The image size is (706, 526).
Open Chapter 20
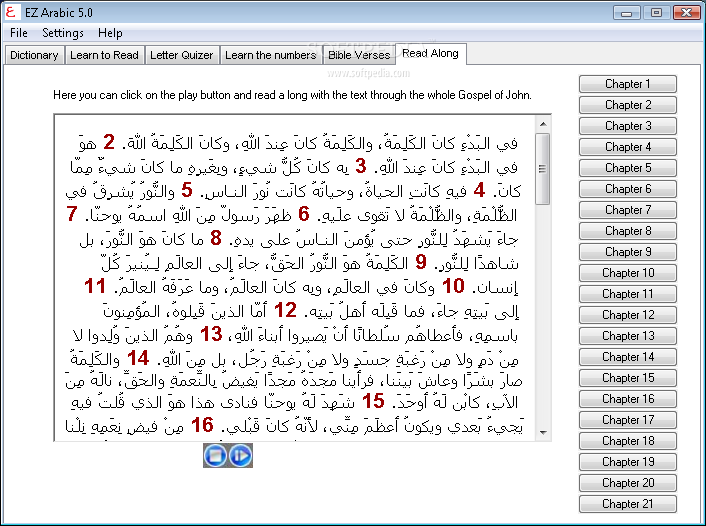(628, 483)
